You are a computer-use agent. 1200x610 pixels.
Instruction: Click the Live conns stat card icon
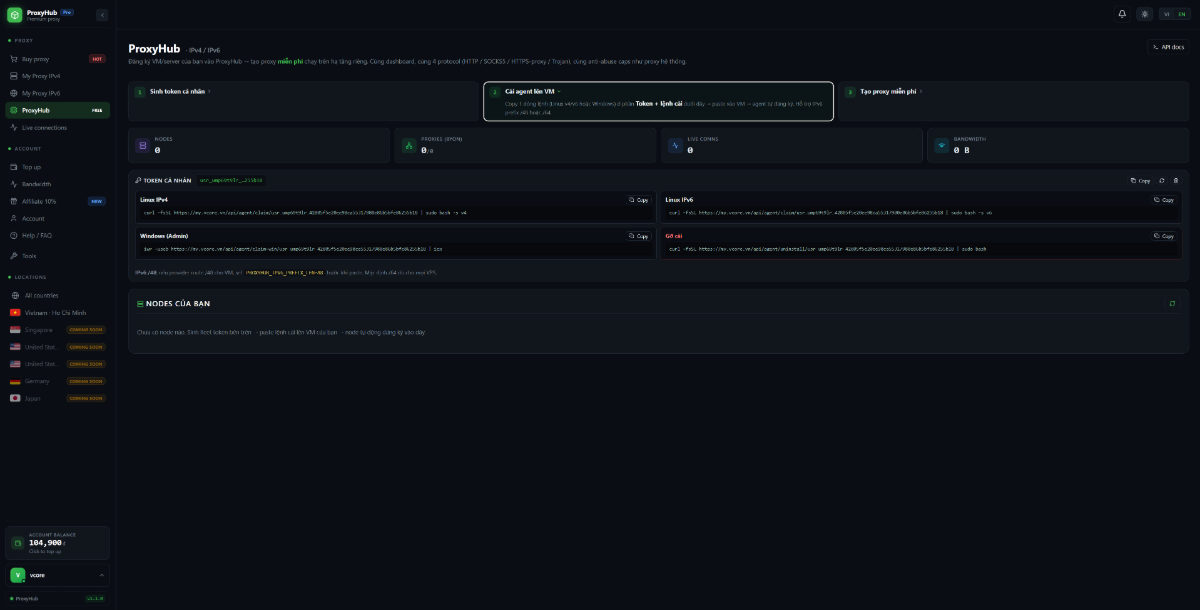tap(675, 146)
